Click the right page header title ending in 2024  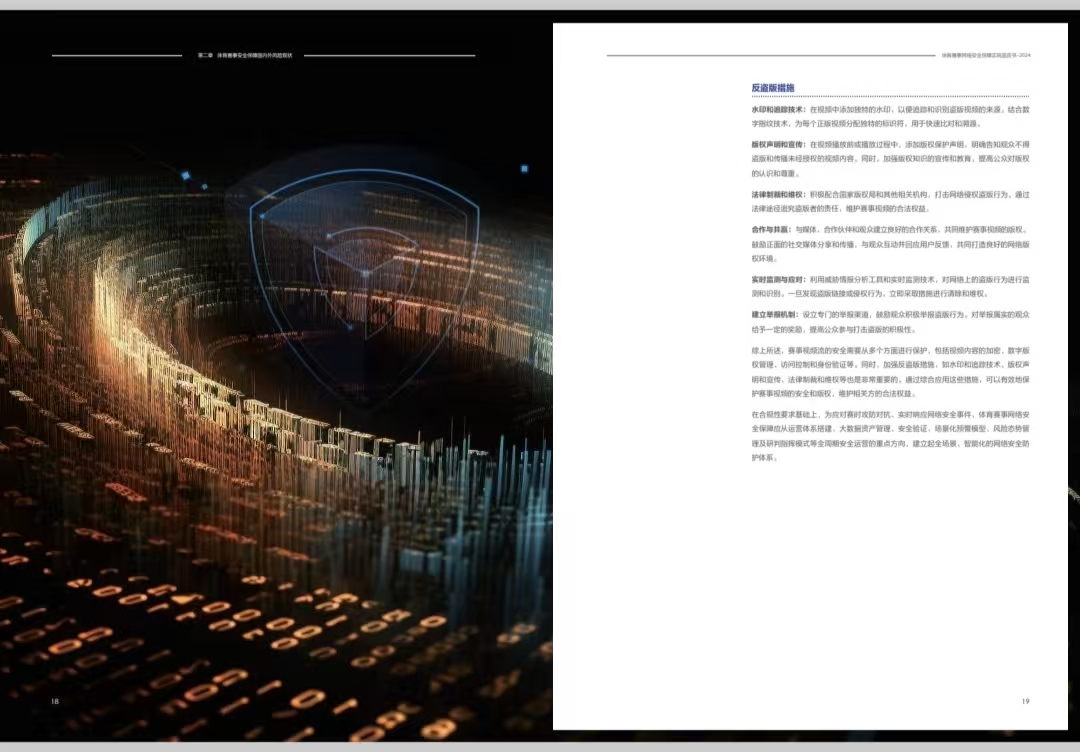pyautogui.click(x=985, y=55)
